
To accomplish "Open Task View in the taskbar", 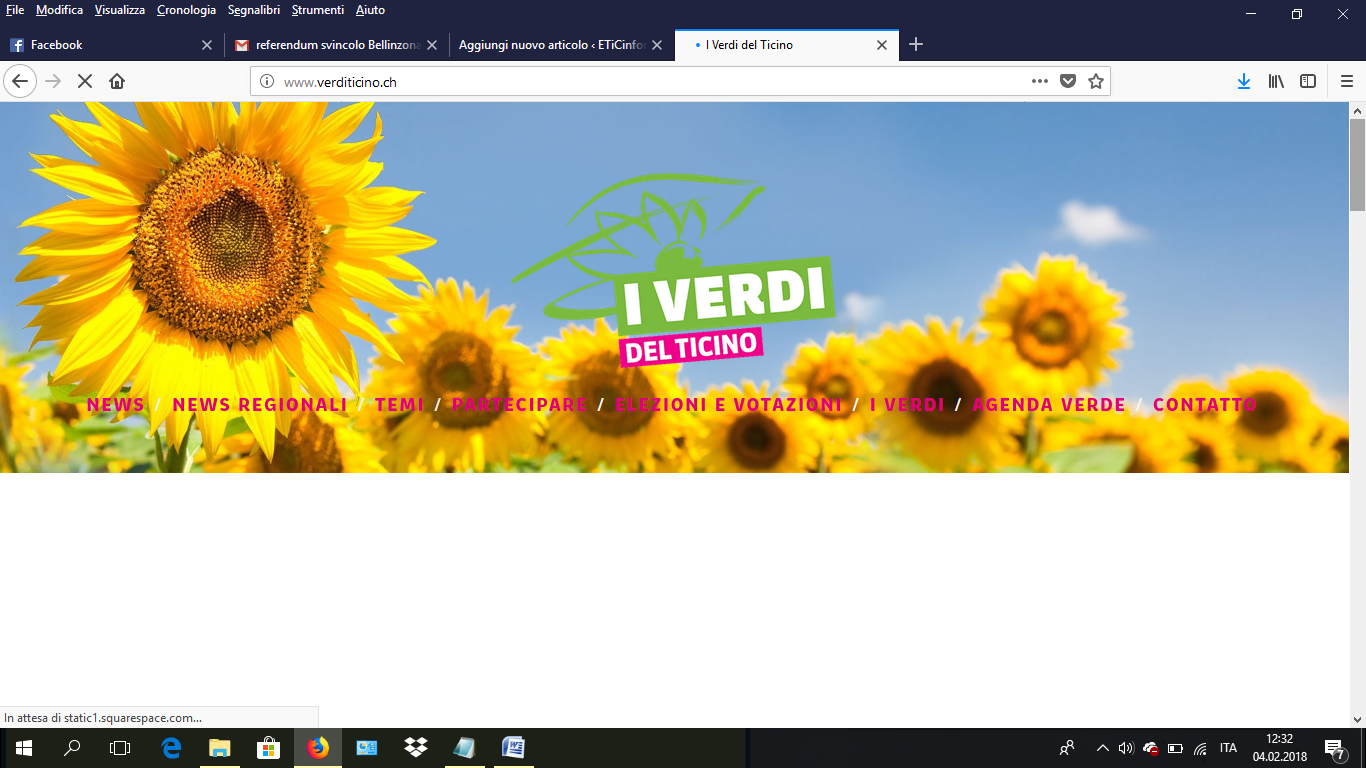I will click(120, 748).
